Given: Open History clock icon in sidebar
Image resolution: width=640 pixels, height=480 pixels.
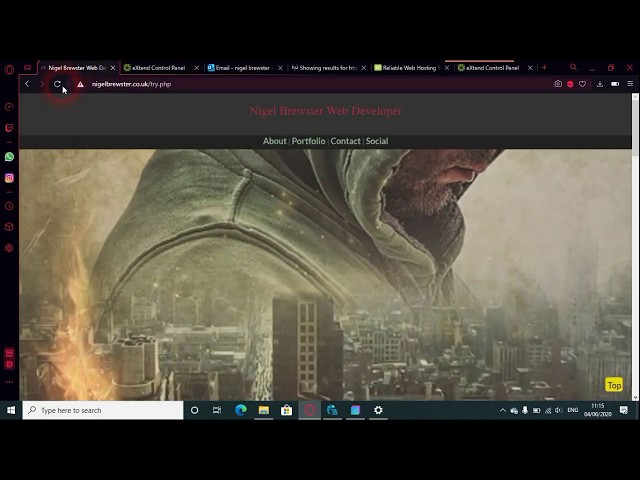Looking at the screenshot, I should click(x=9, y=206).
